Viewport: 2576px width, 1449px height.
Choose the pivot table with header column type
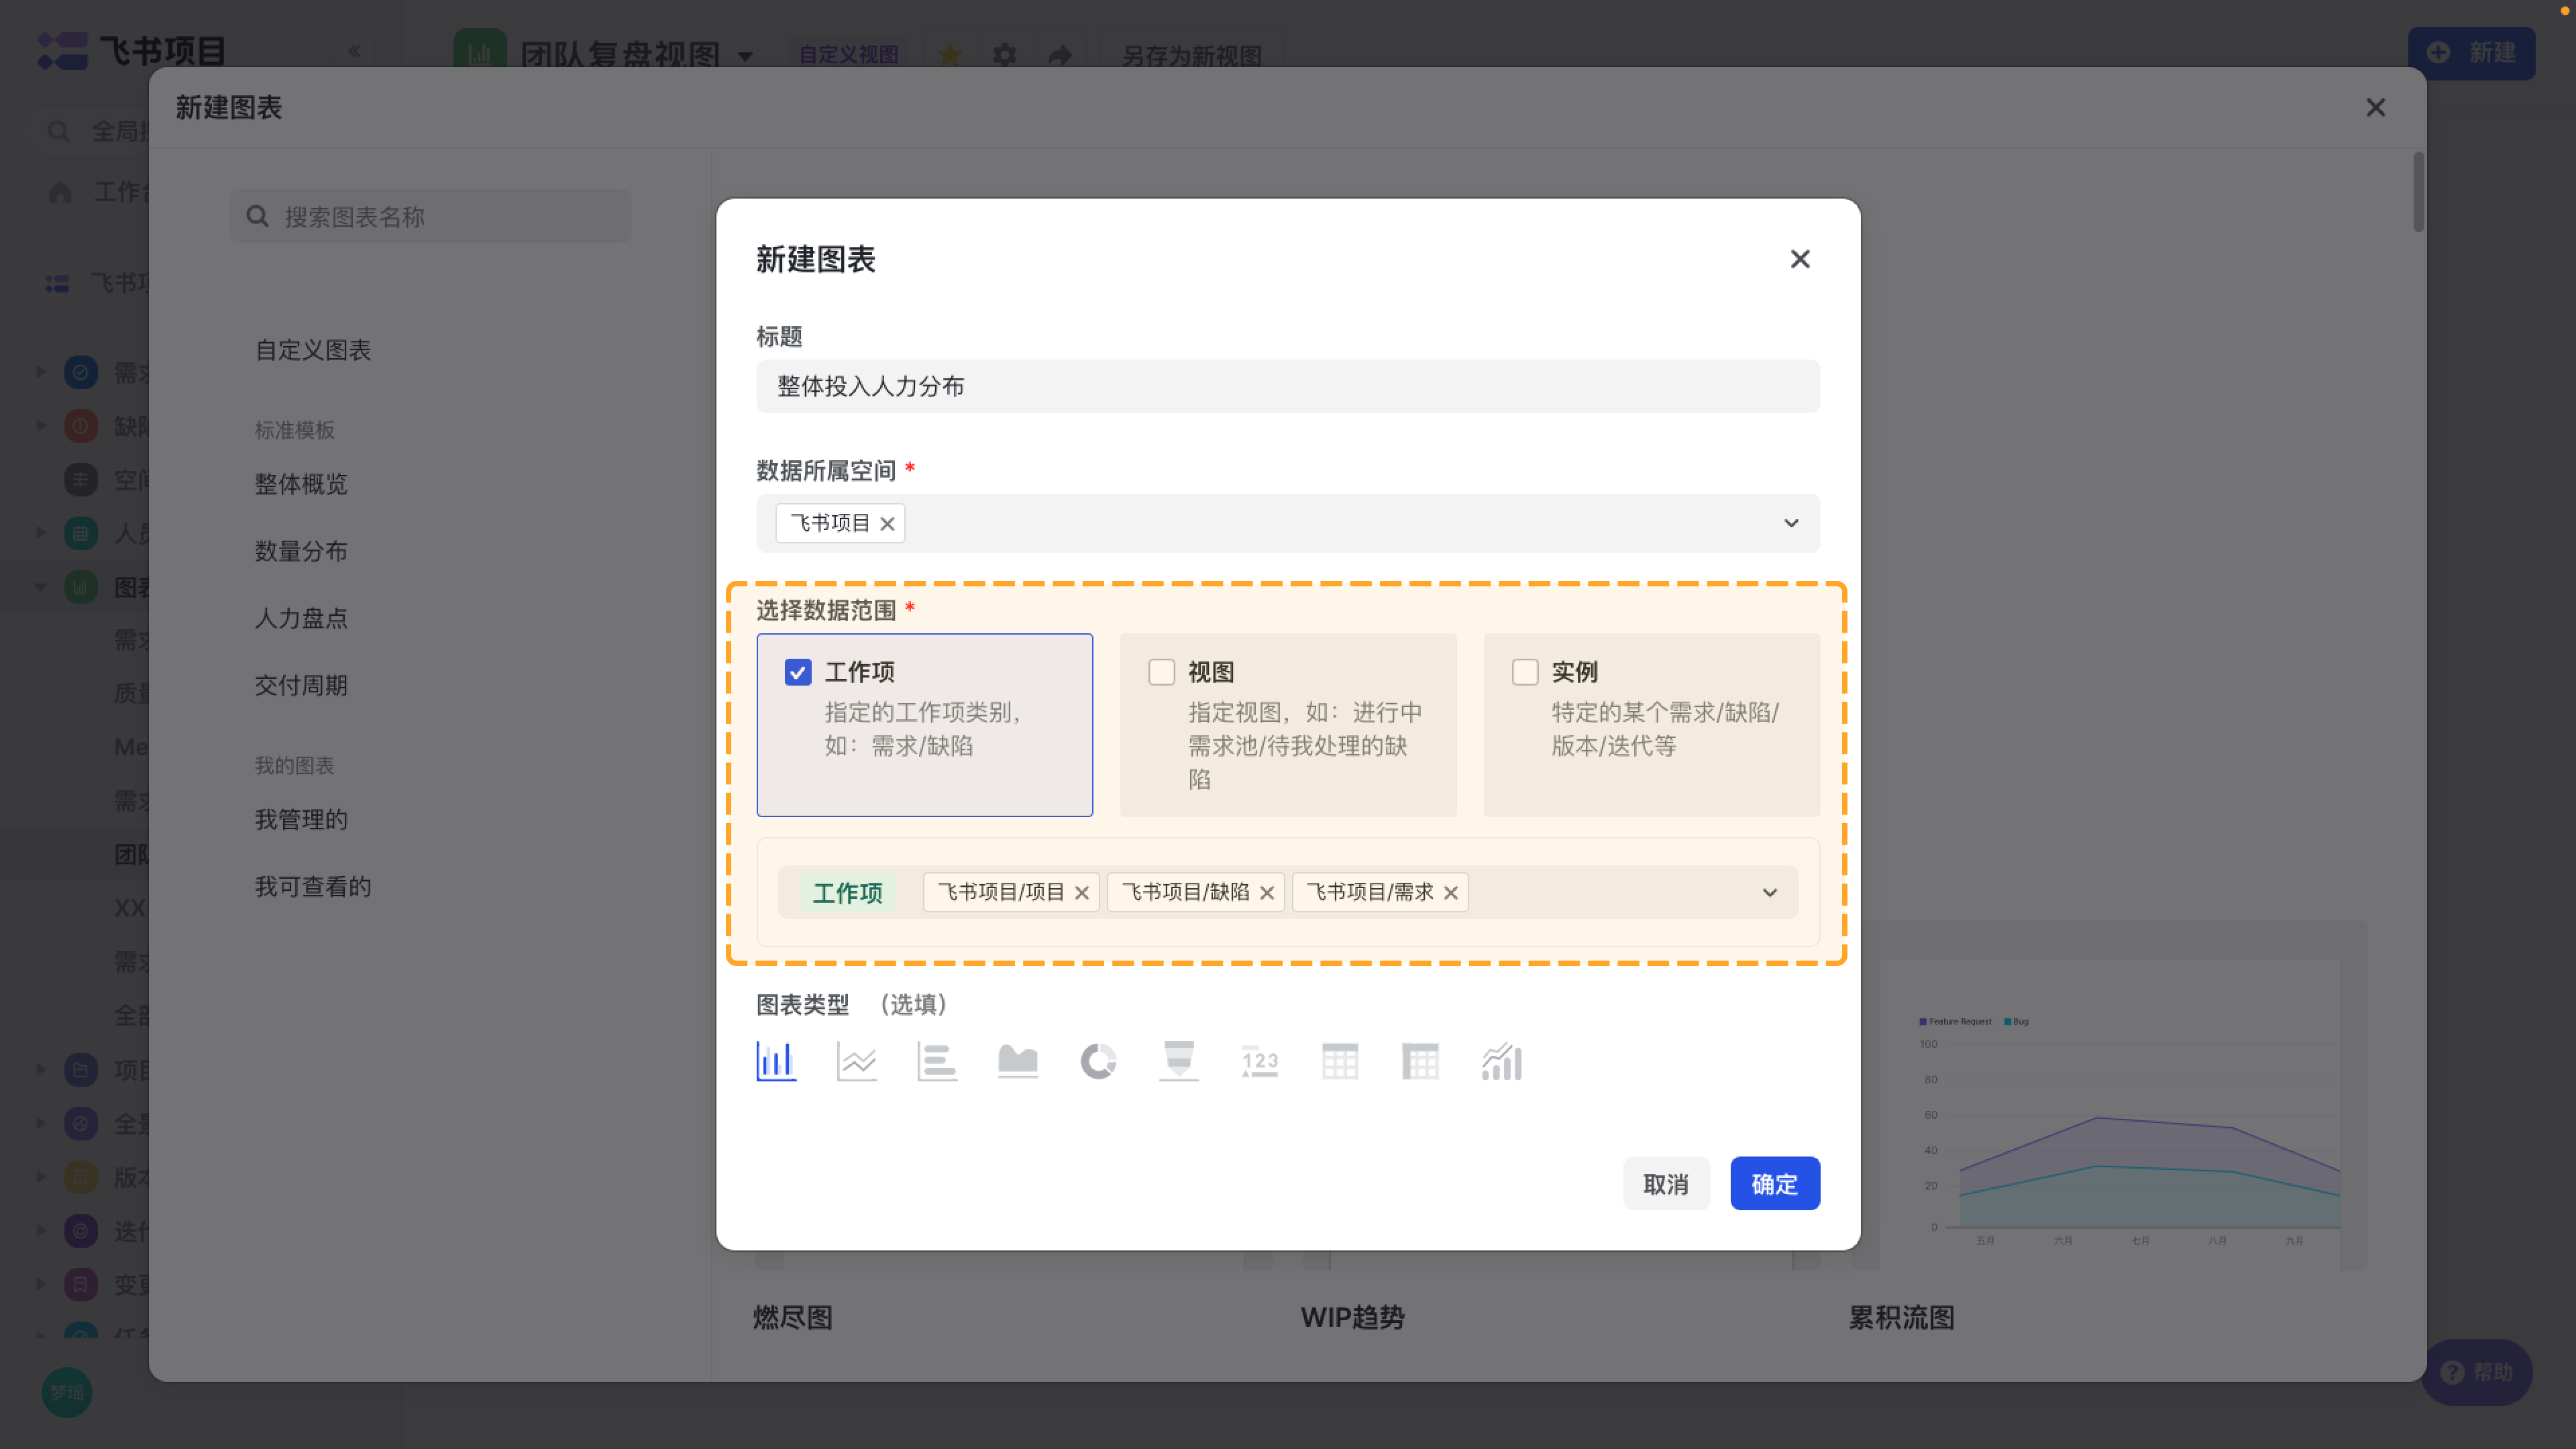1421,1061
